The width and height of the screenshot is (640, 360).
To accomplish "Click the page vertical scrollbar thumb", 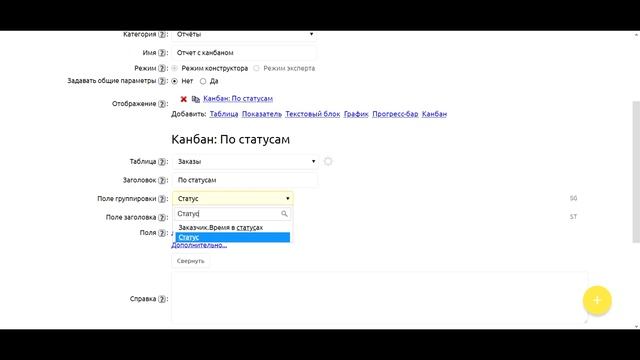I will click(x=636, y=171).
